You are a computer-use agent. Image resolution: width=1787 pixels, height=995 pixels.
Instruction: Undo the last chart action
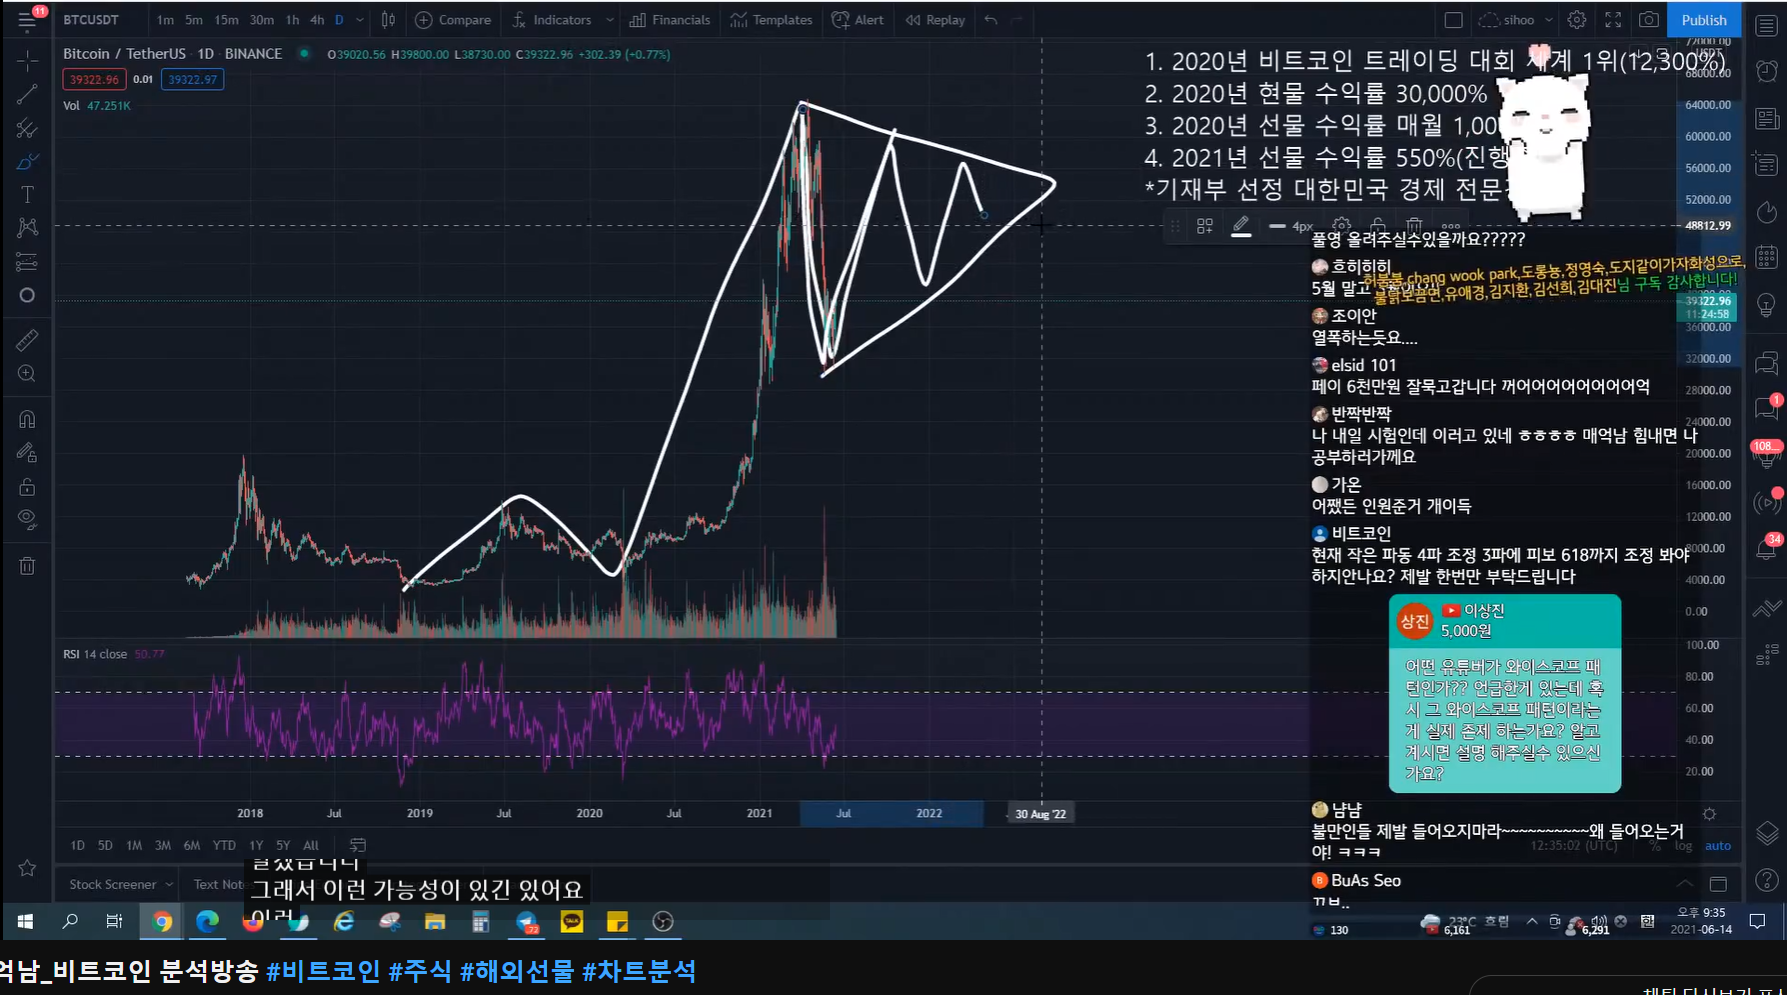[990, 20]
